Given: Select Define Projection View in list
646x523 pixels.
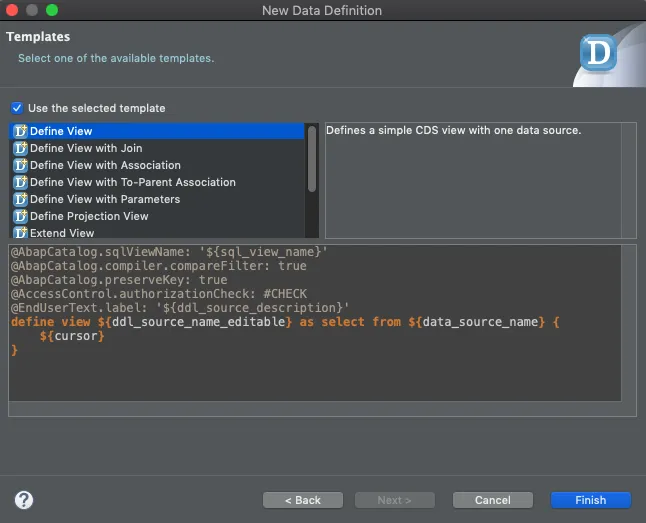Looking at the screenshot, I should [x=89, y=216].
